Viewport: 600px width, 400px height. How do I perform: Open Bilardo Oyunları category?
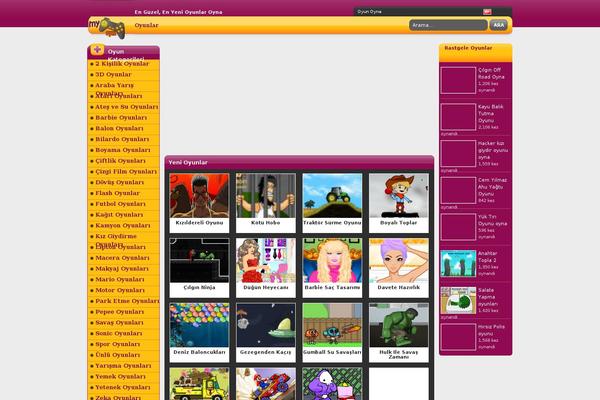click(x=122, y=139)
